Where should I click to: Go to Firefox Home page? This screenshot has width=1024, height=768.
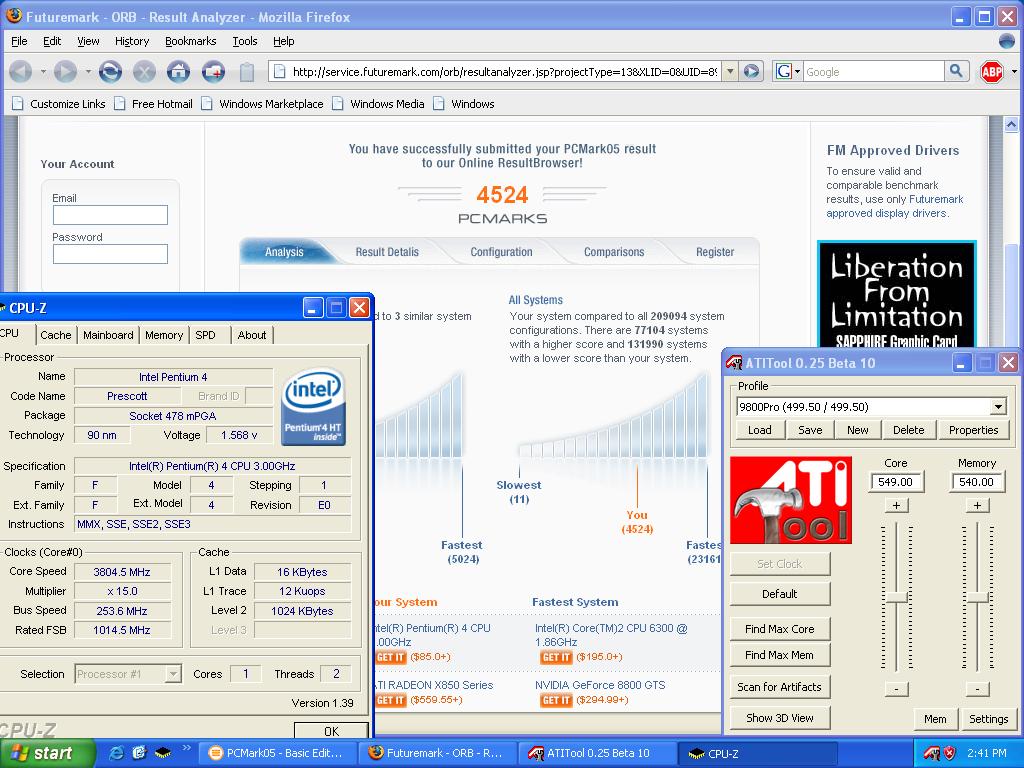(x=178, y=71)
